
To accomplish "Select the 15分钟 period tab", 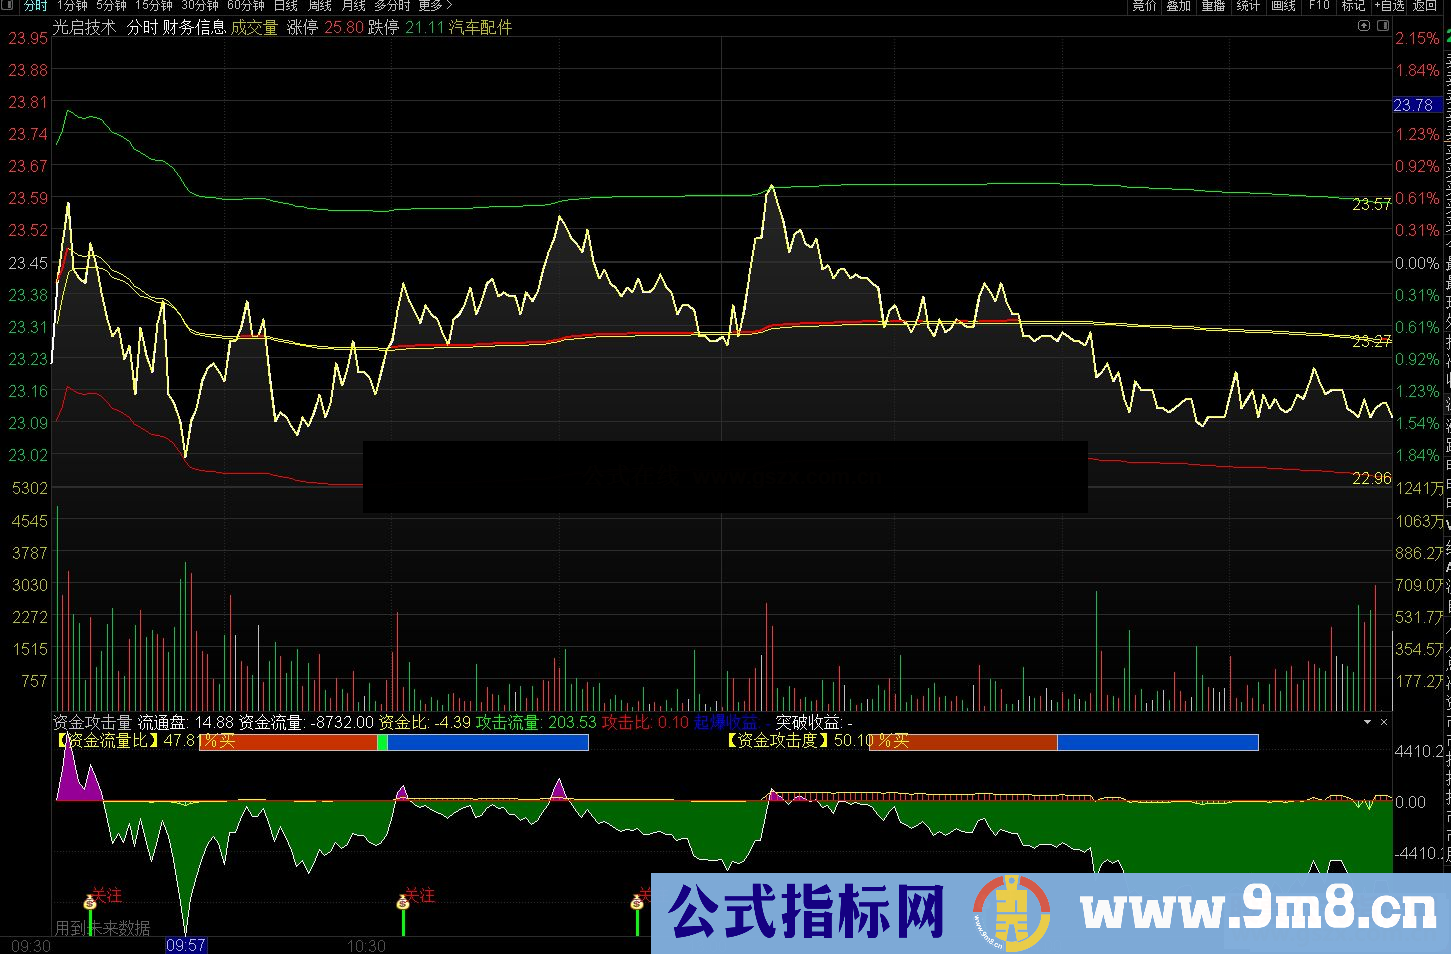I will (x=154, y=6).
